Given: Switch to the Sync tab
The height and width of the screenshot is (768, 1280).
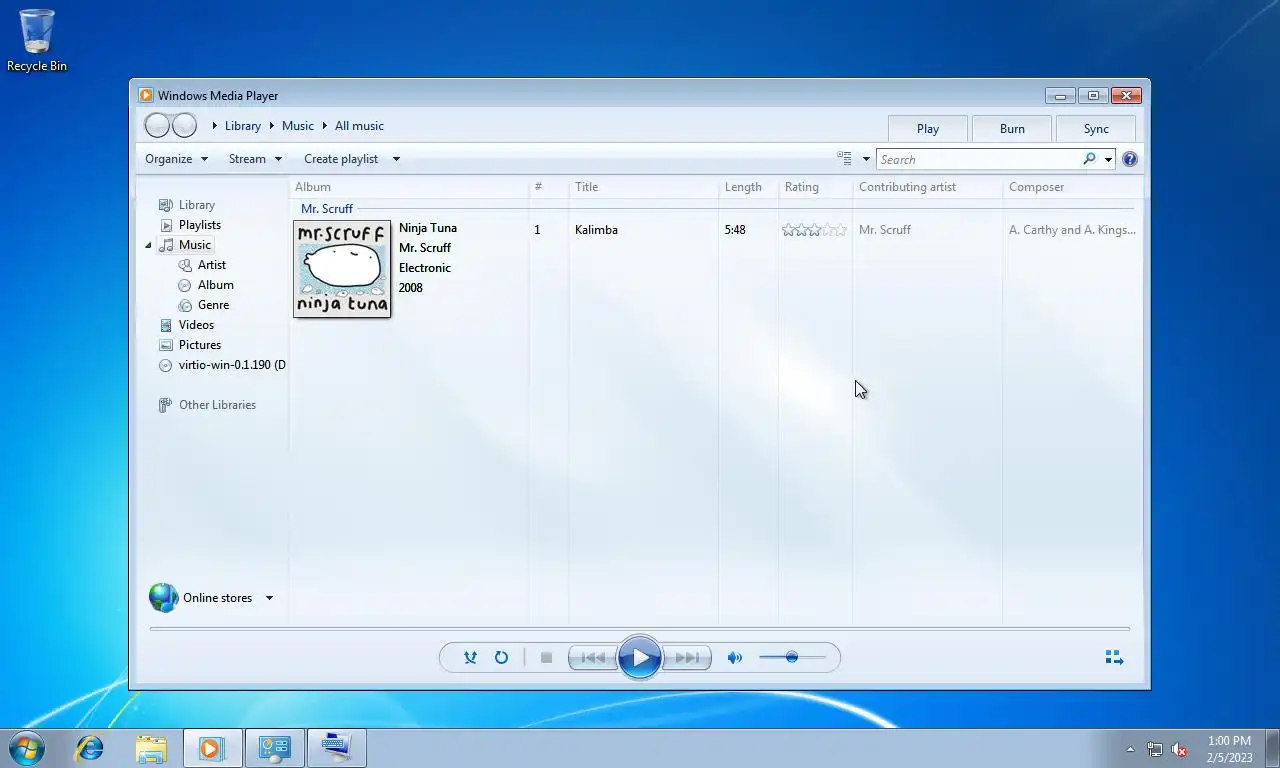Looking at the screenshot, I should pyautogui.click(x=1096, y=128).
